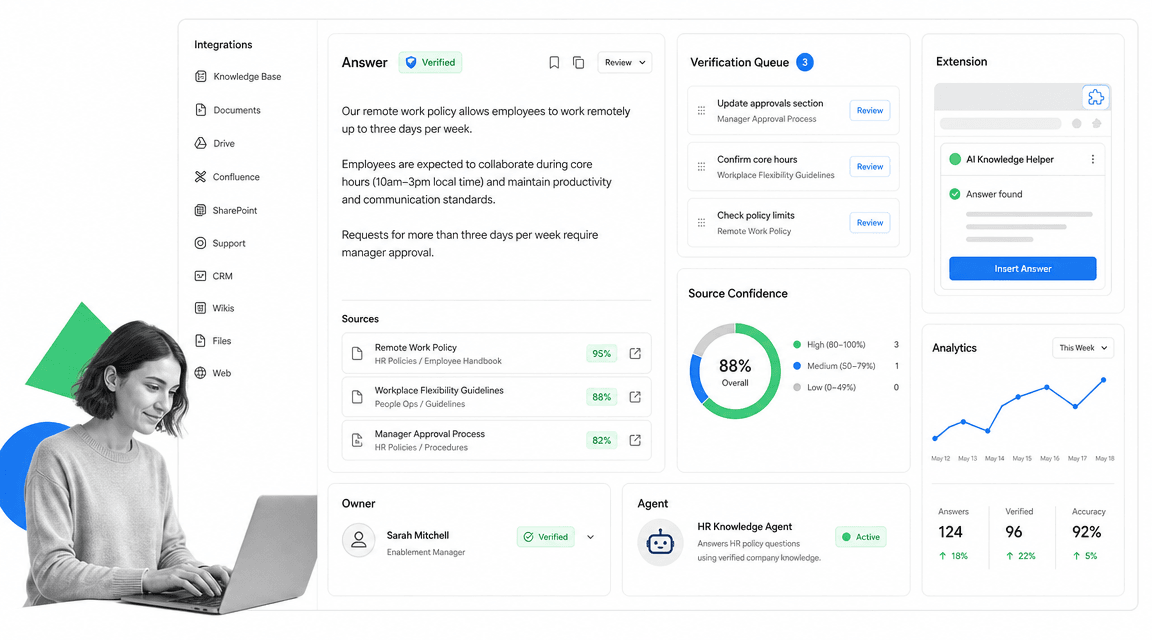Image resolution: width=1152 pixels, height=640 pixels.
Task: Click the HR Knowledge Agent robot avatar
Action: pyautogui.click(x=660, y=542)
